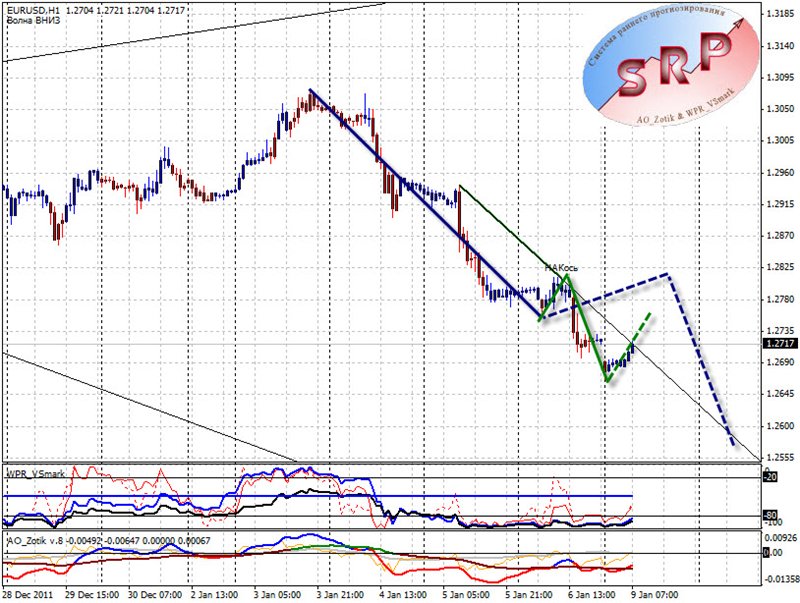
Task: Select the 3 Jan 05:00 time label
Action: click(x=278, y=595)
